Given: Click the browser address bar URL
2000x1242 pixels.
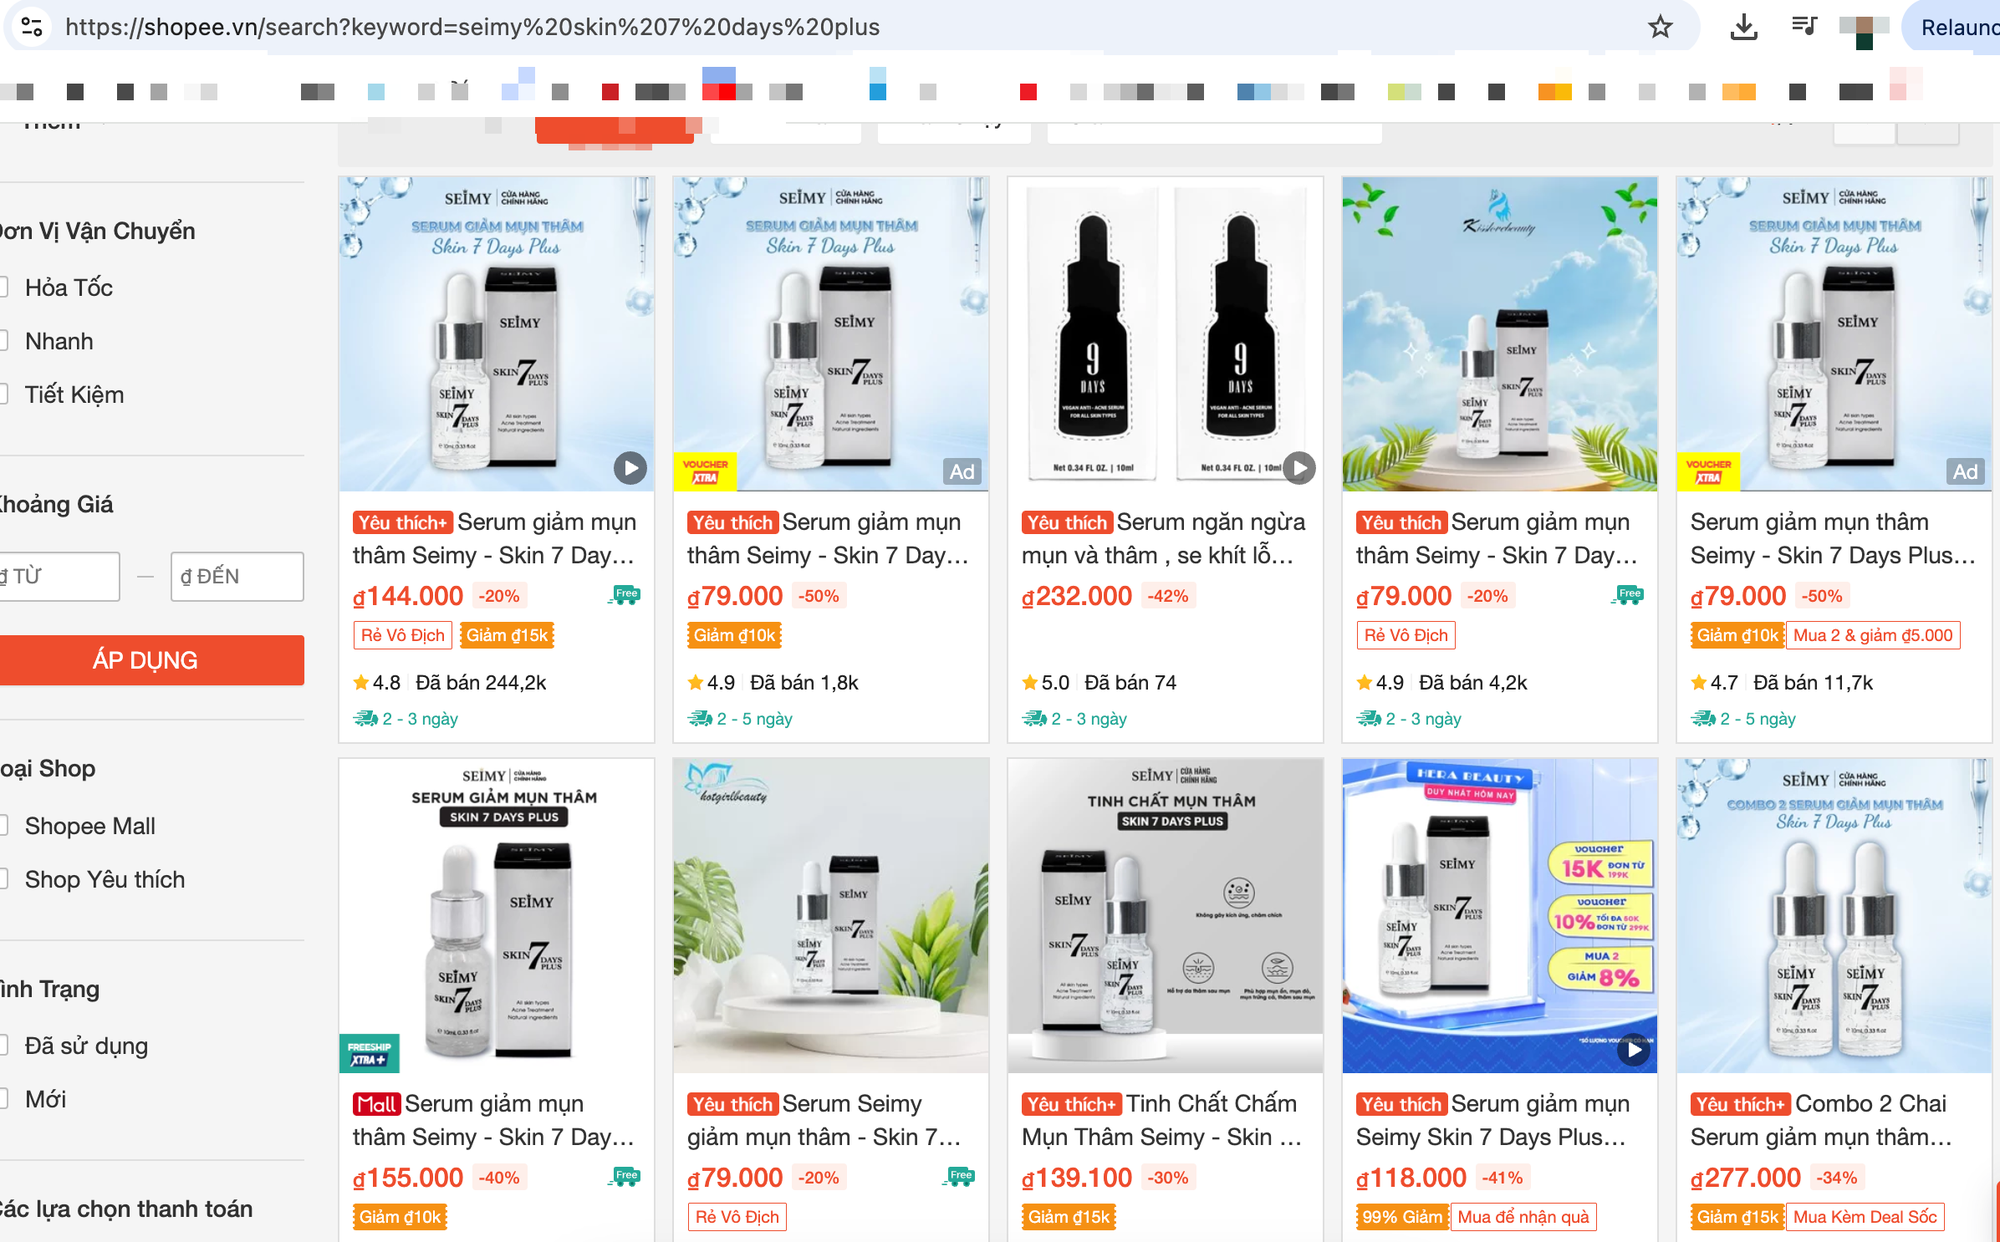Looking at the screenshot, I should tap(472, 27).
